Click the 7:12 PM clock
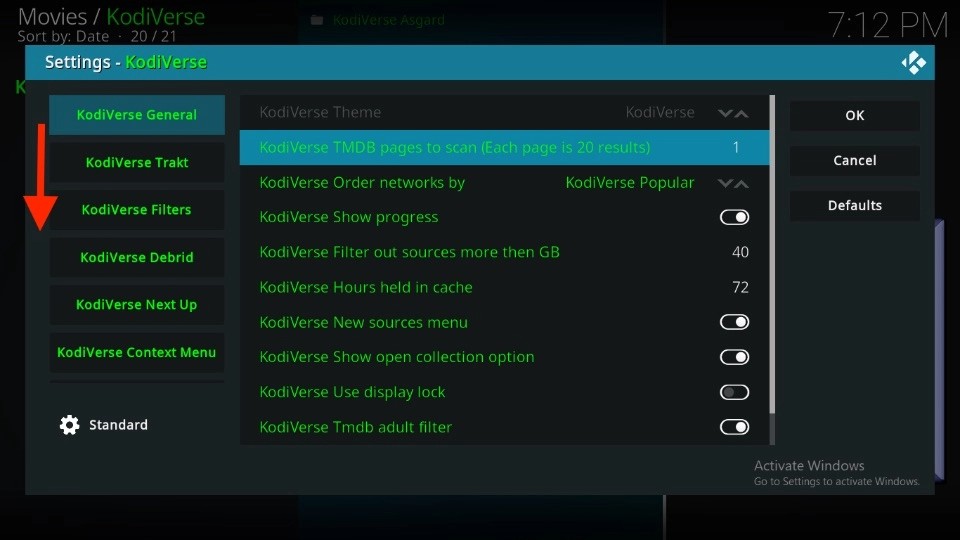The height and width of the screenshot is (540, 960). pyautogui.click(x=888, y=26)
